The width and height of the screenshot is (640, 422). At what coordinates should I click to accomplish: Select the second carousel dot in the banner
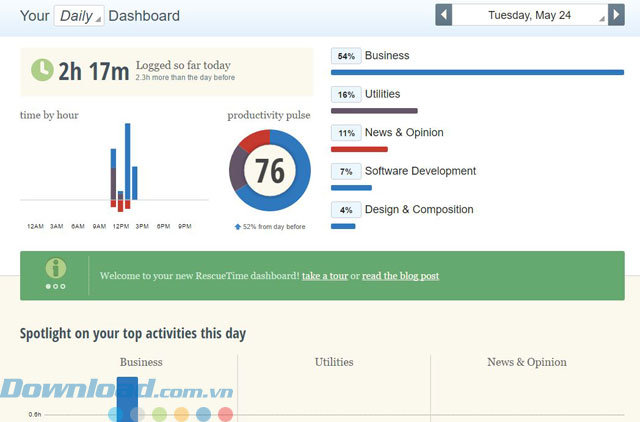tap(56, 287)
